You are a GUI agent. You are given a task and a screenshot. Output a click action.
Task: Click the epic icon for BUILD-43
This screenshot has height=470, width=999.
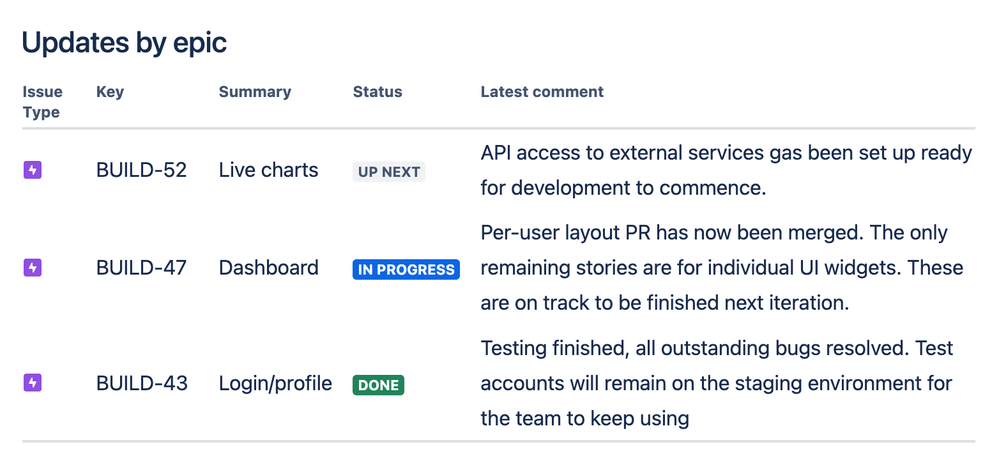tap(33, 383)
